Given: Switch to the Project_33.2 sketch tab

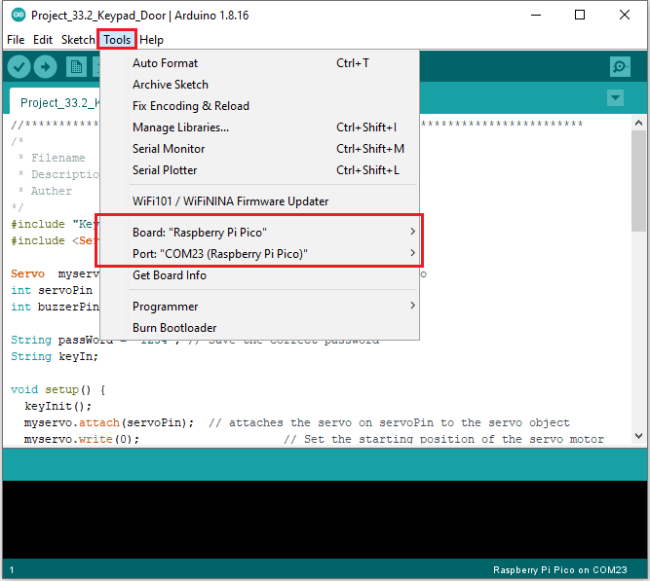Looking at the screenshot, I should [x=55, y=102].
